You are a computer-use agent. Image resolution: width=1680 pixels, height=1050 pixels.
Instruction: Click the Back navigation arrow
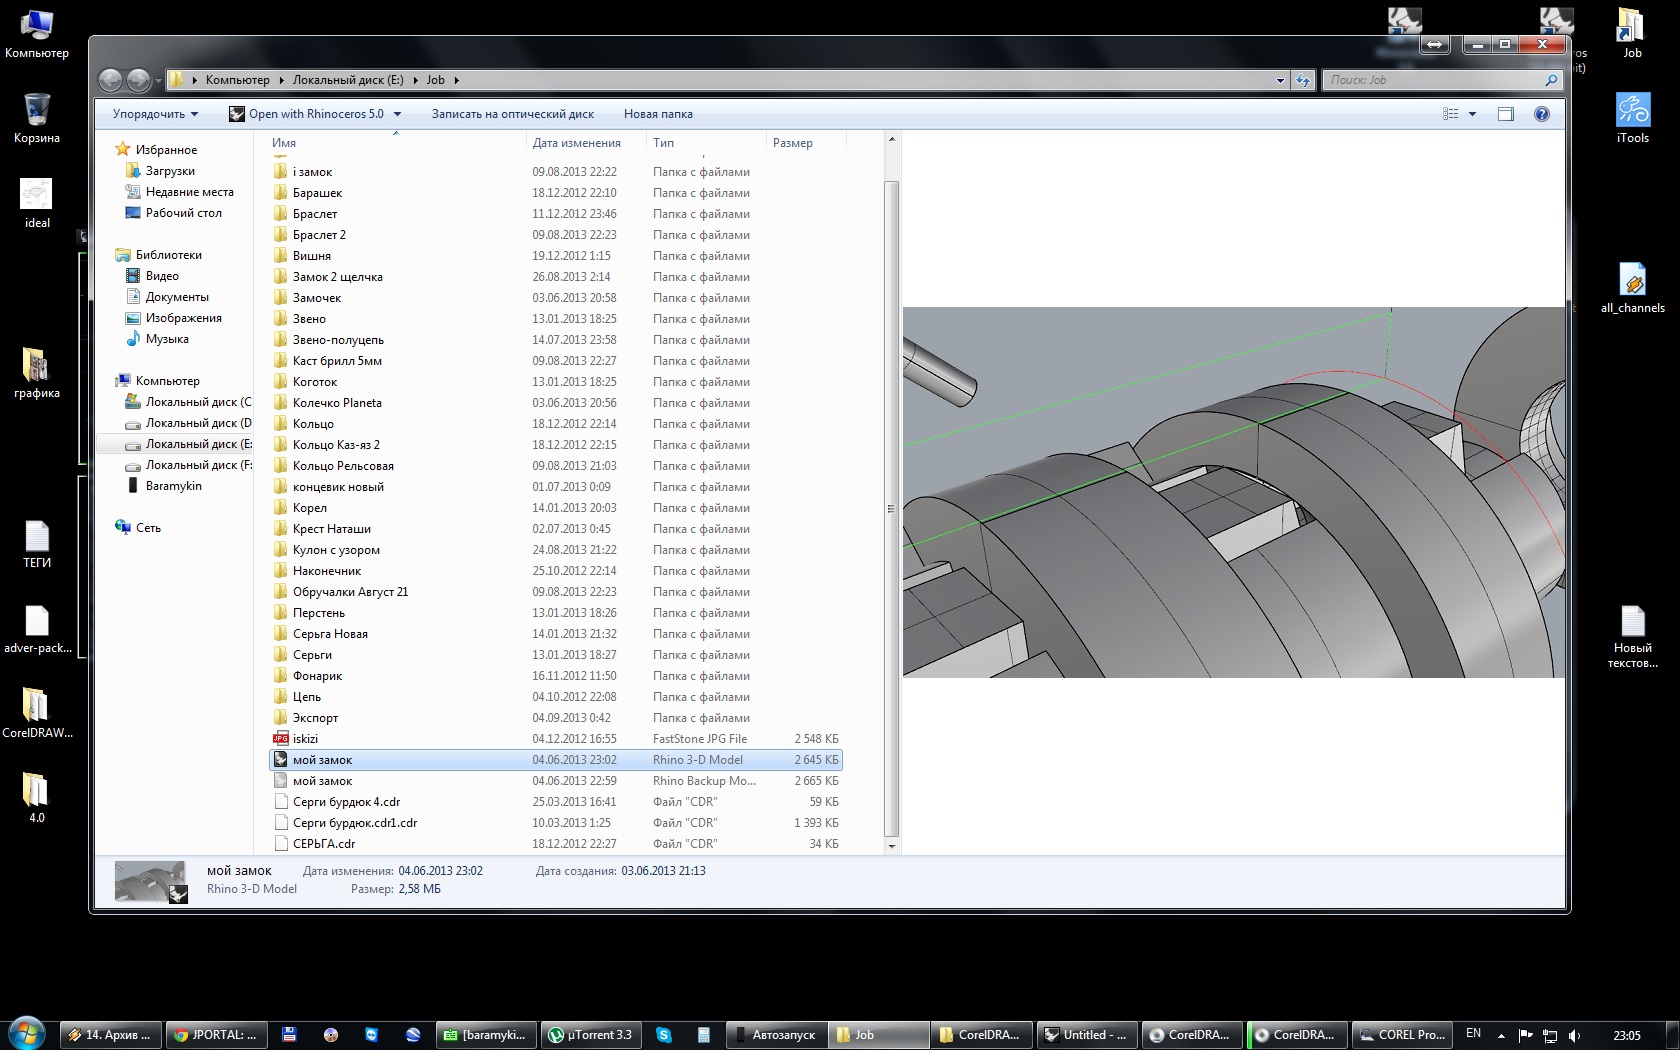(x=111, y=80)
